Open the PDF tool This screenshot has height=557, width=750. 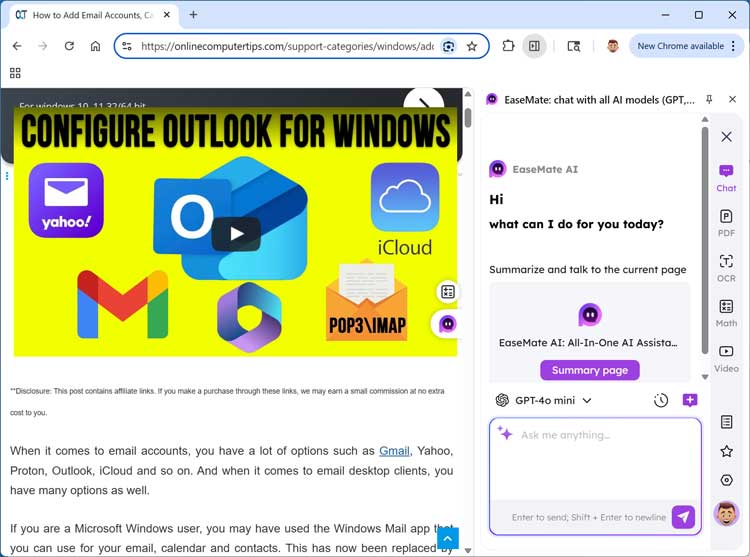point(726,223)
